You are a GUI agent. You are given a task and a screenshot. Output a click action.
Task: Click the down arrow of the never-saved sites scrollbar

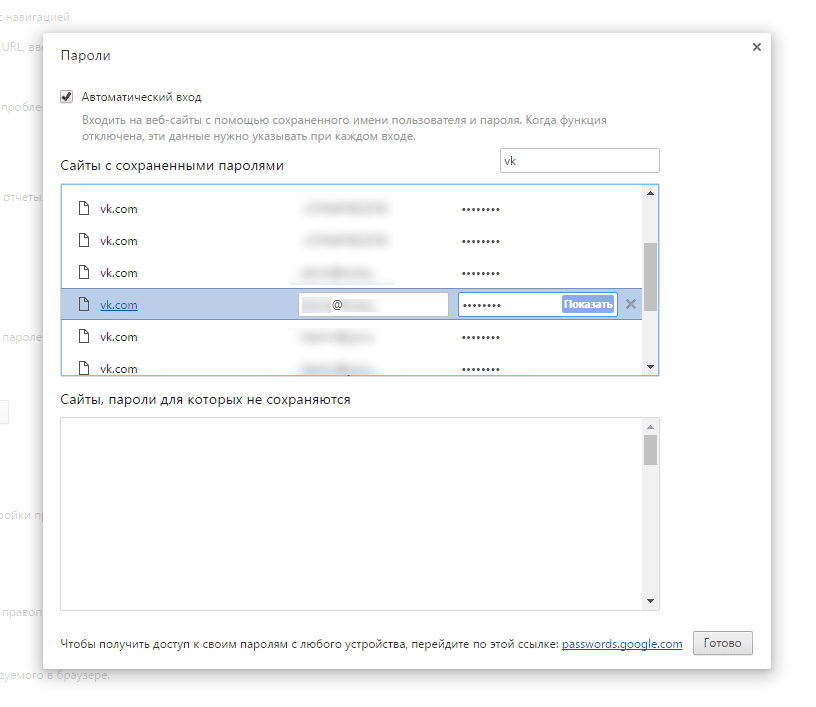[x=650, y=601]
